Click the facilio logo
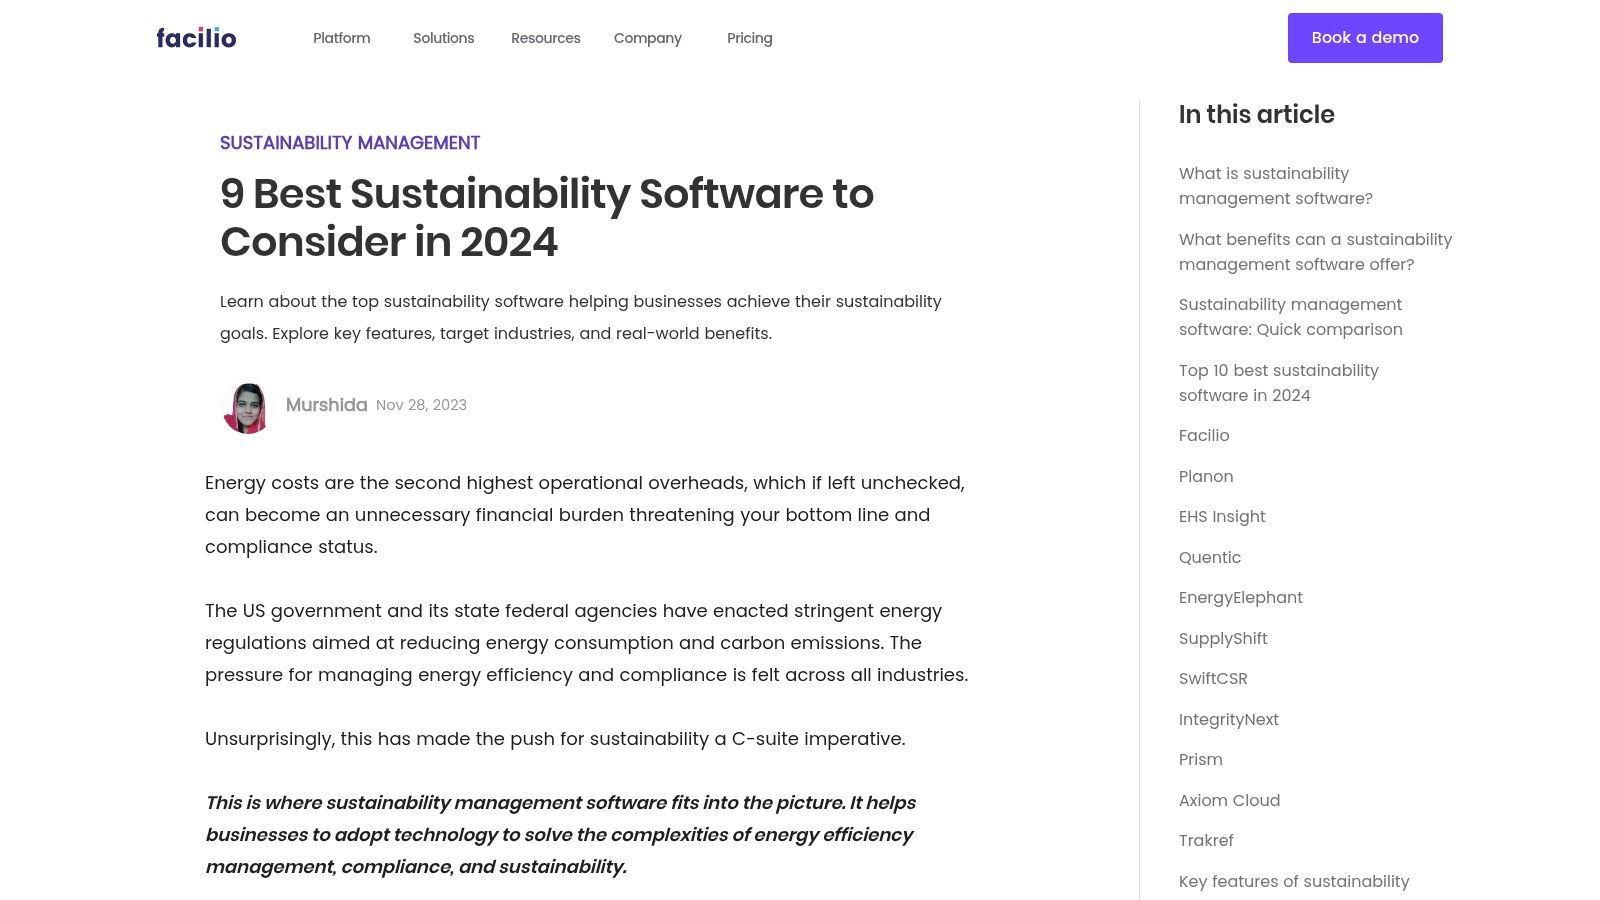This screenshot has width=1600, height=900. 196,38
